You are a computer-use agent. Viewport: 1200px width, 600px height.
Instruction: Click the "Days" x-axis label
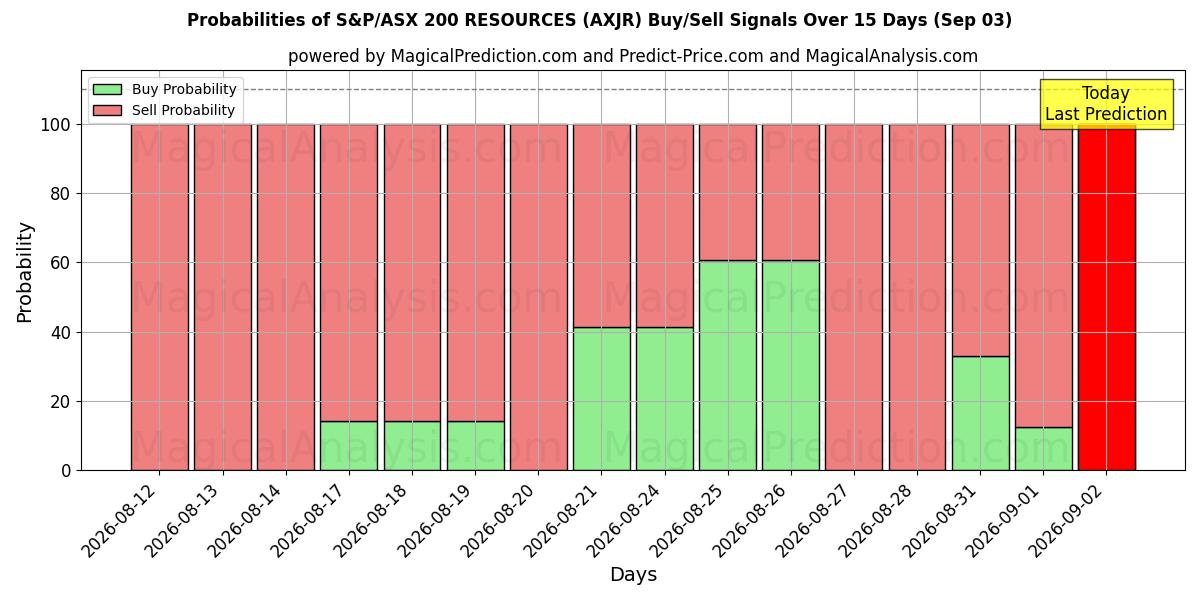(633, 574)
